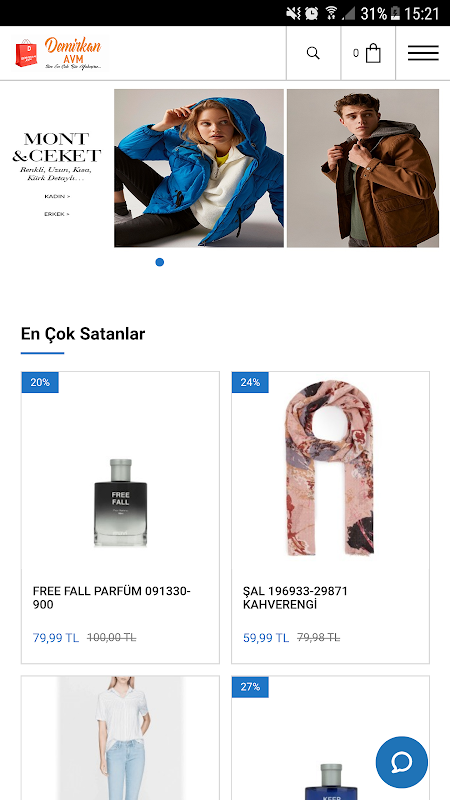Tap the battery status icon

[x=395, y=13]
